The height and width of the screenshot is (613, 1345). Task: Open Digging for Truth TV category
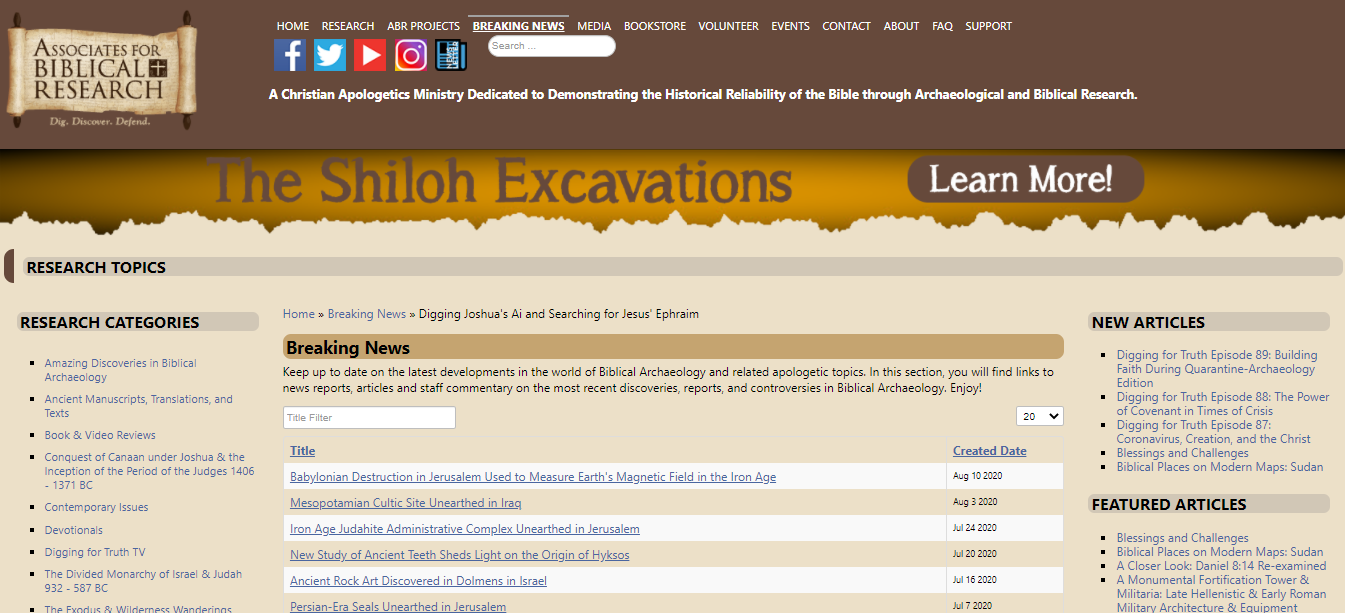(x=95, y=553)
